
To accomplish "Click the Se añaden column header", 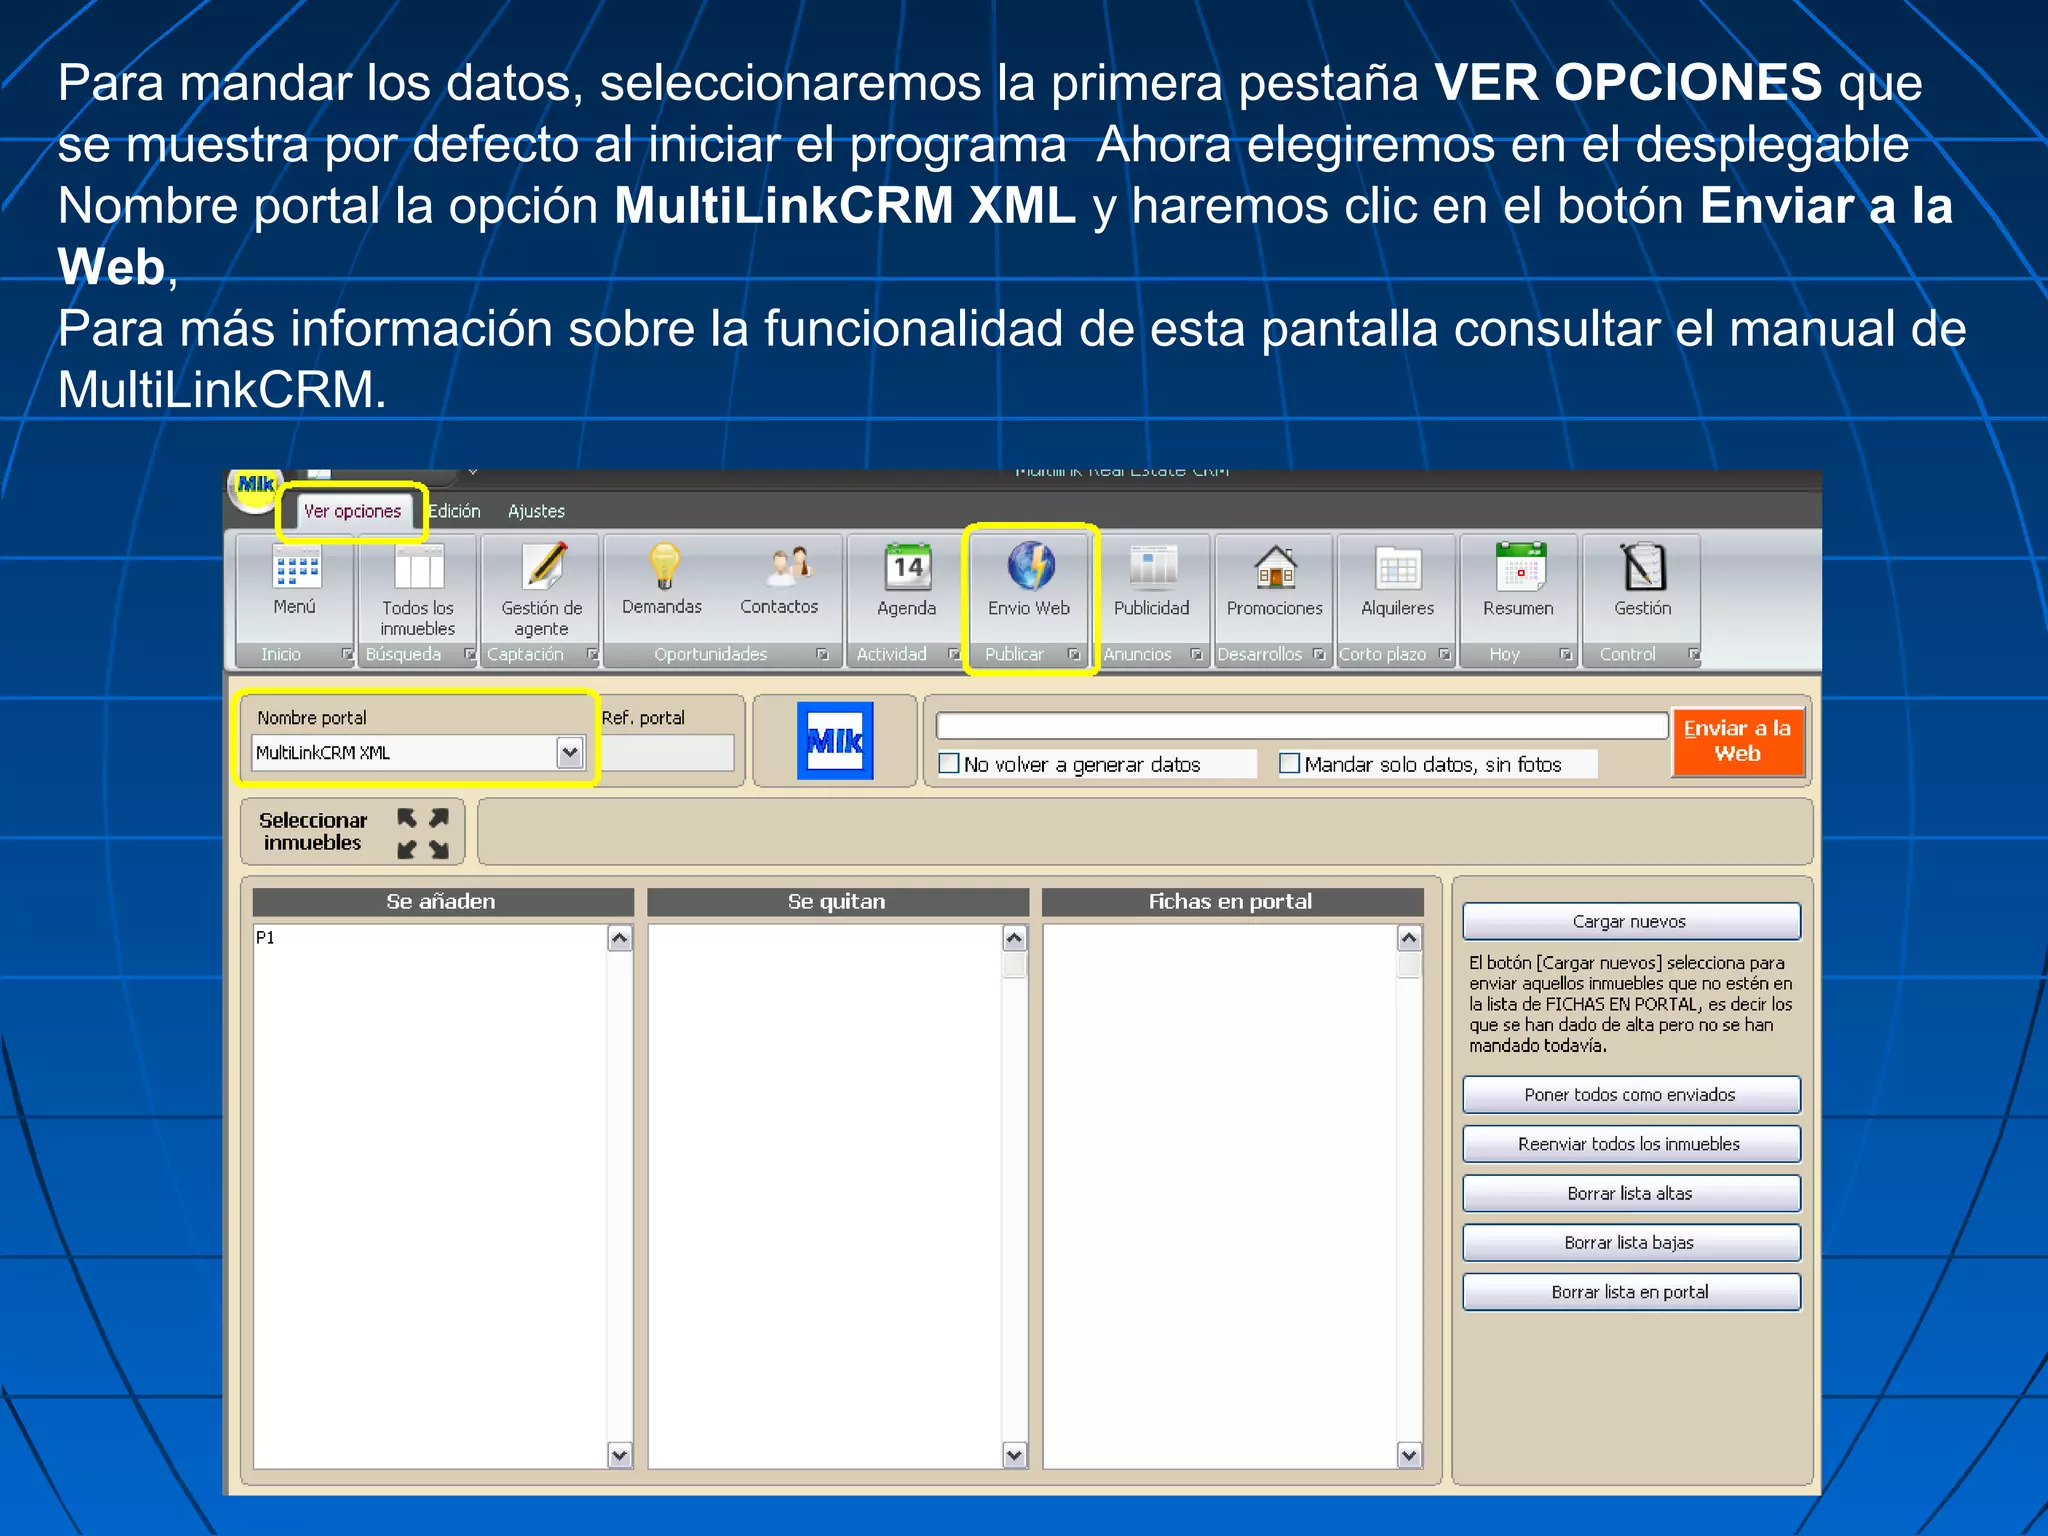I will (443, 901).
